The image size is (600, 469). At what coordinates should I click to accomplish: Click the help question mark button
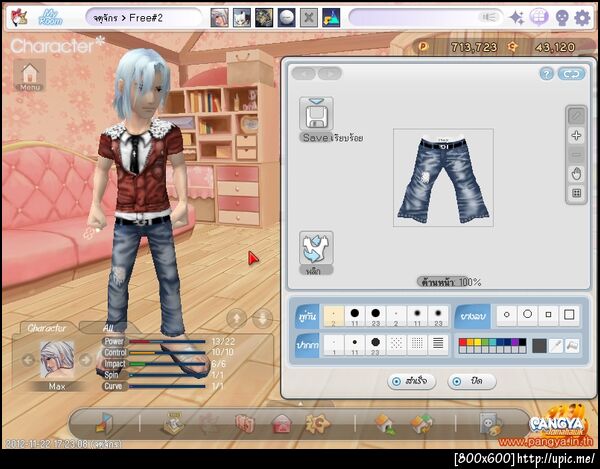546,74
